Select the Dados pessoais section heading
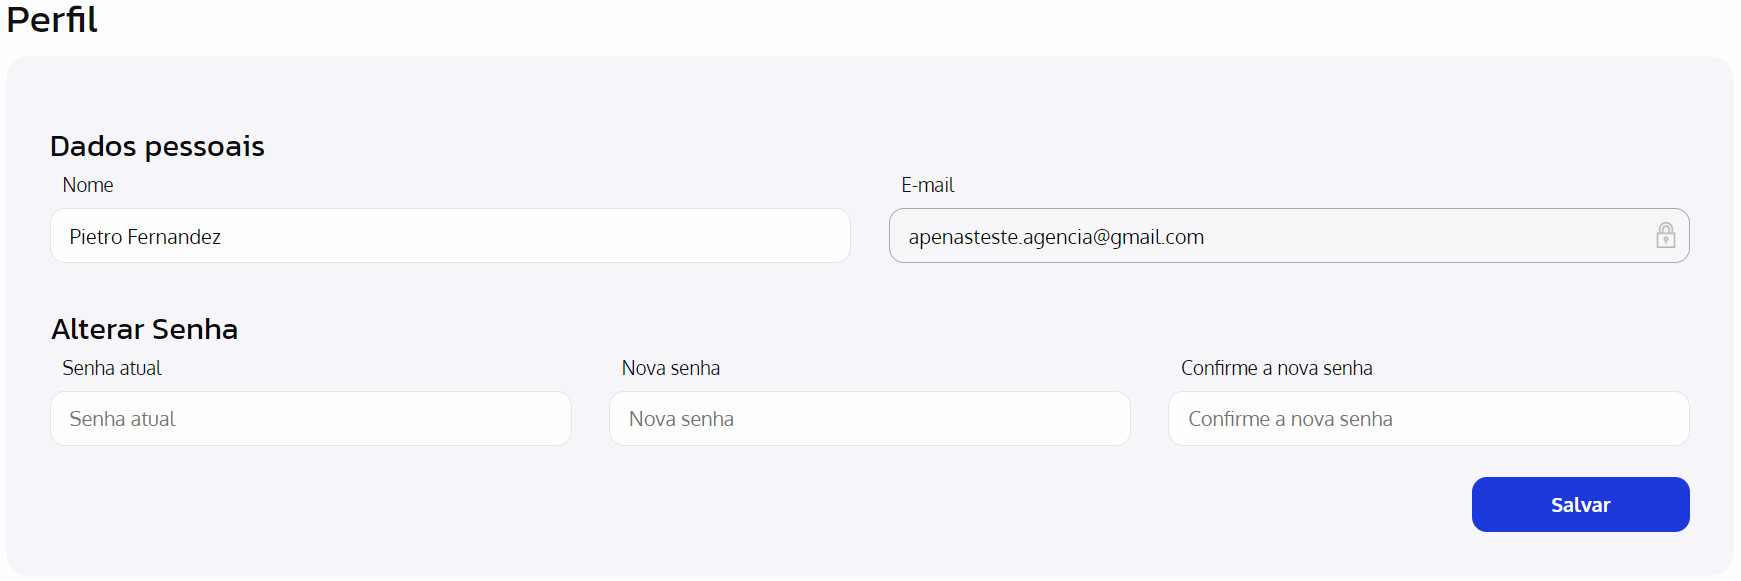The image size is (1741, 581). 157,146
